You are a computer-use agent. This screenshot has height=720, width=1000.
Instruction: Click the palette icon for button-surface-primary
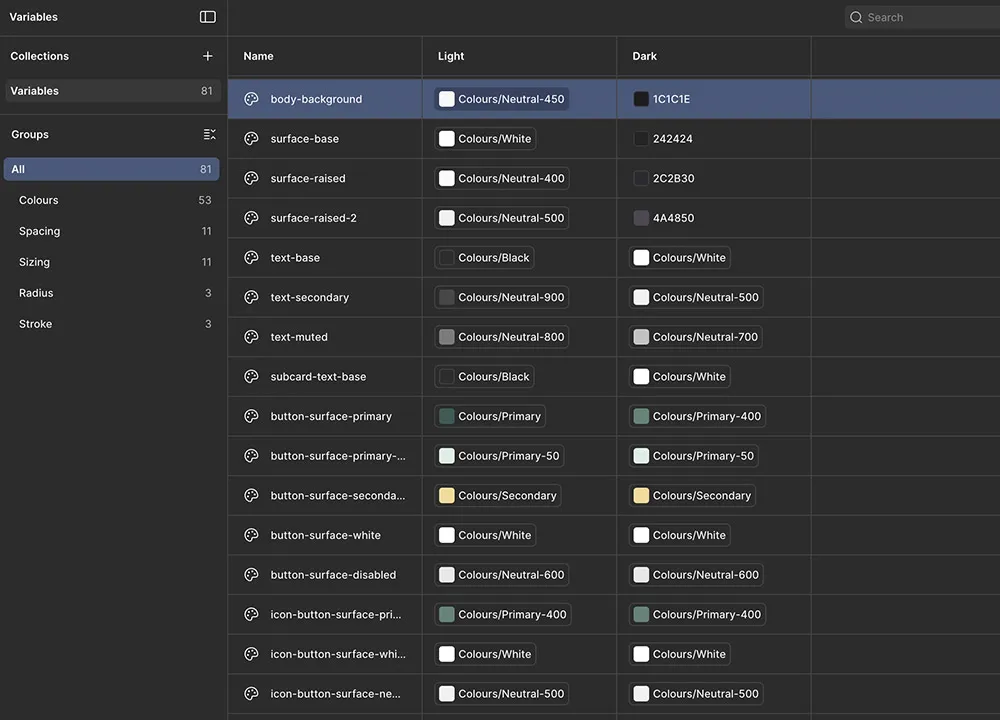(x=251, y=416)
